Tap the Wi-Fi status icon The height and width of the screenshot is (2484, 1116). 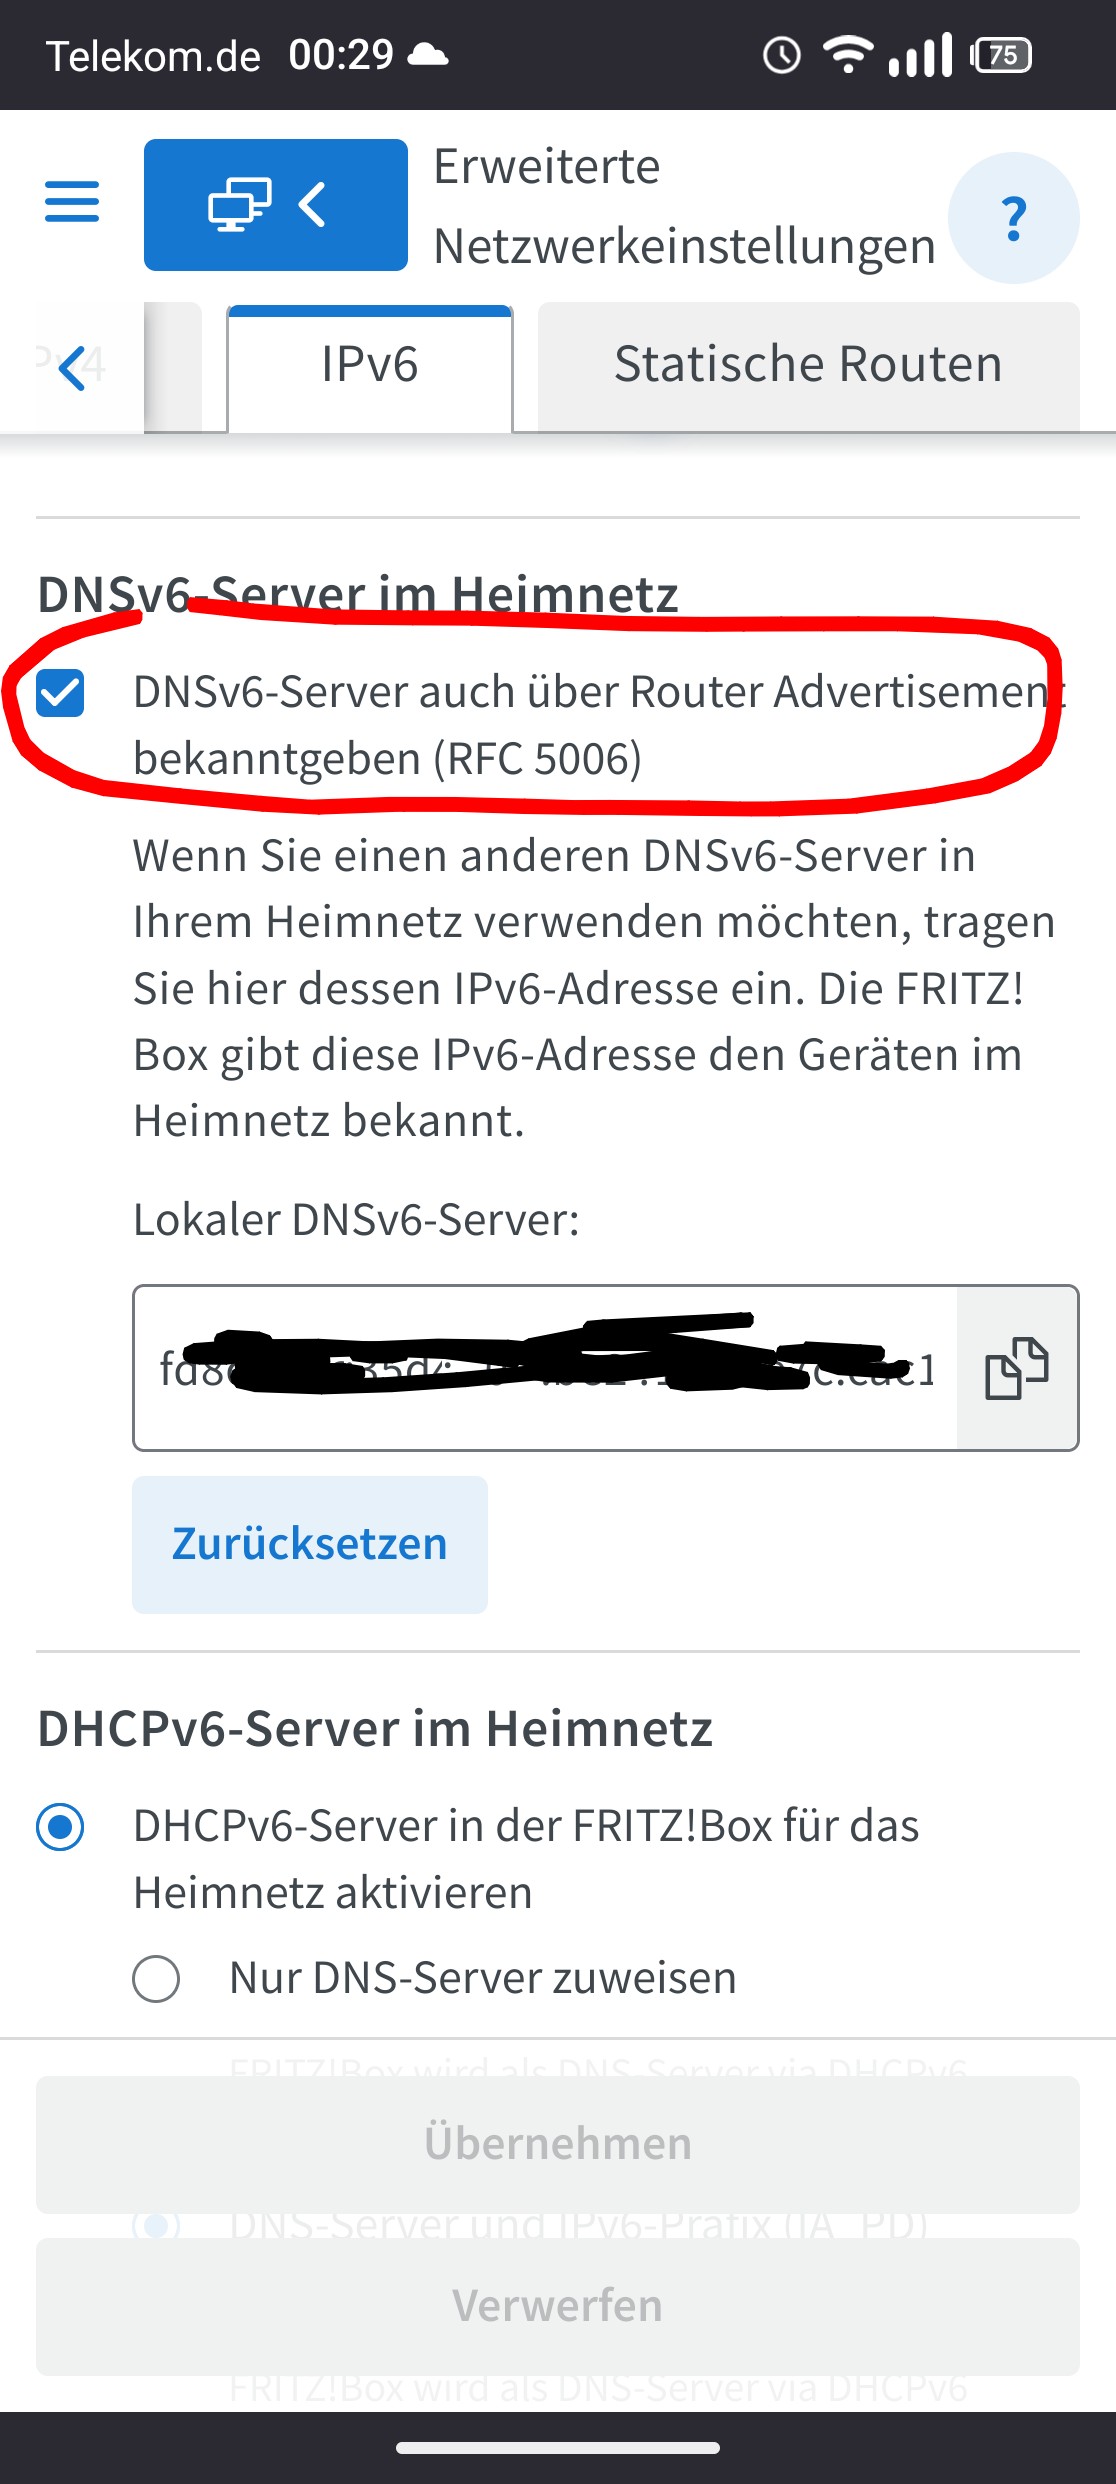tap(848, 54)
